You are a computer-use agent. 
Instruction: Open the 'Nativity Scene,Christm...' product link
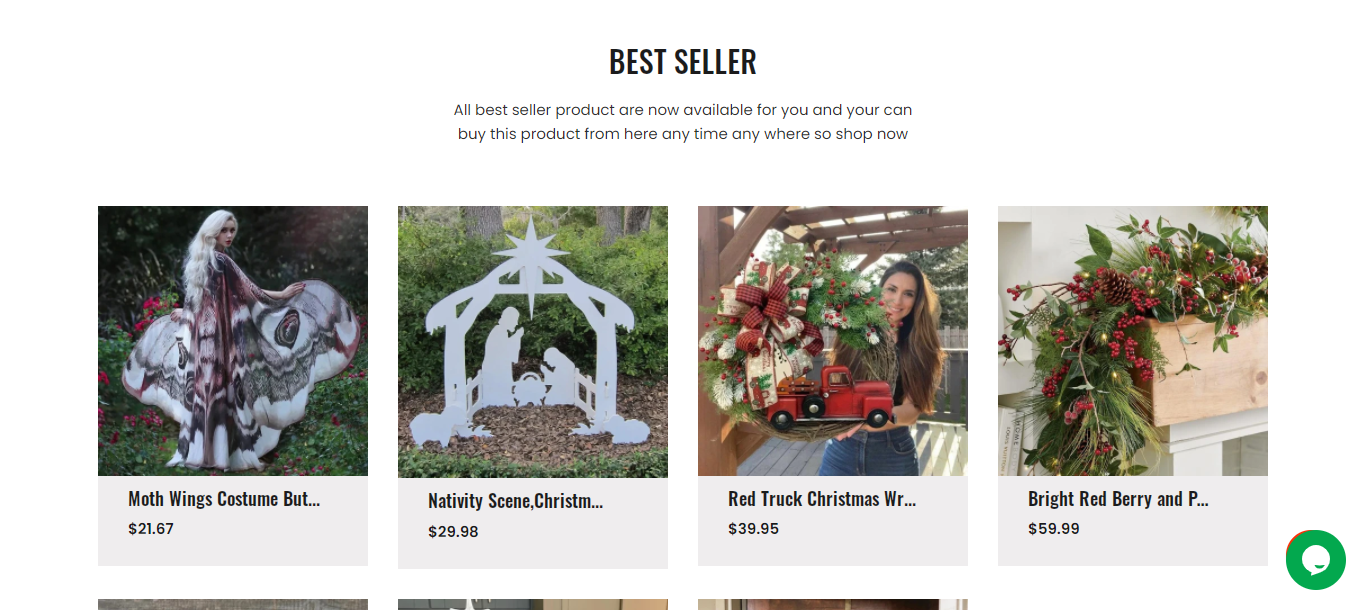click(515, 501)
